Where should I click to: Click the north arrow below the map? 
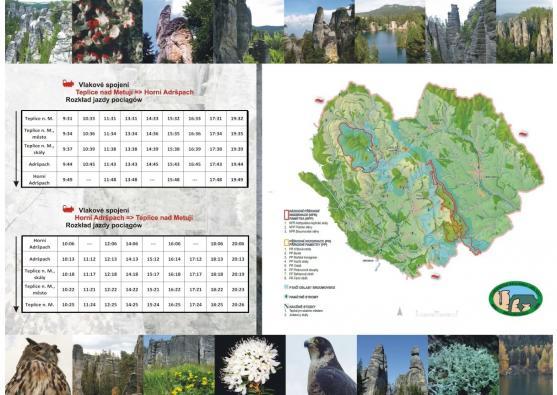[400, 312]
